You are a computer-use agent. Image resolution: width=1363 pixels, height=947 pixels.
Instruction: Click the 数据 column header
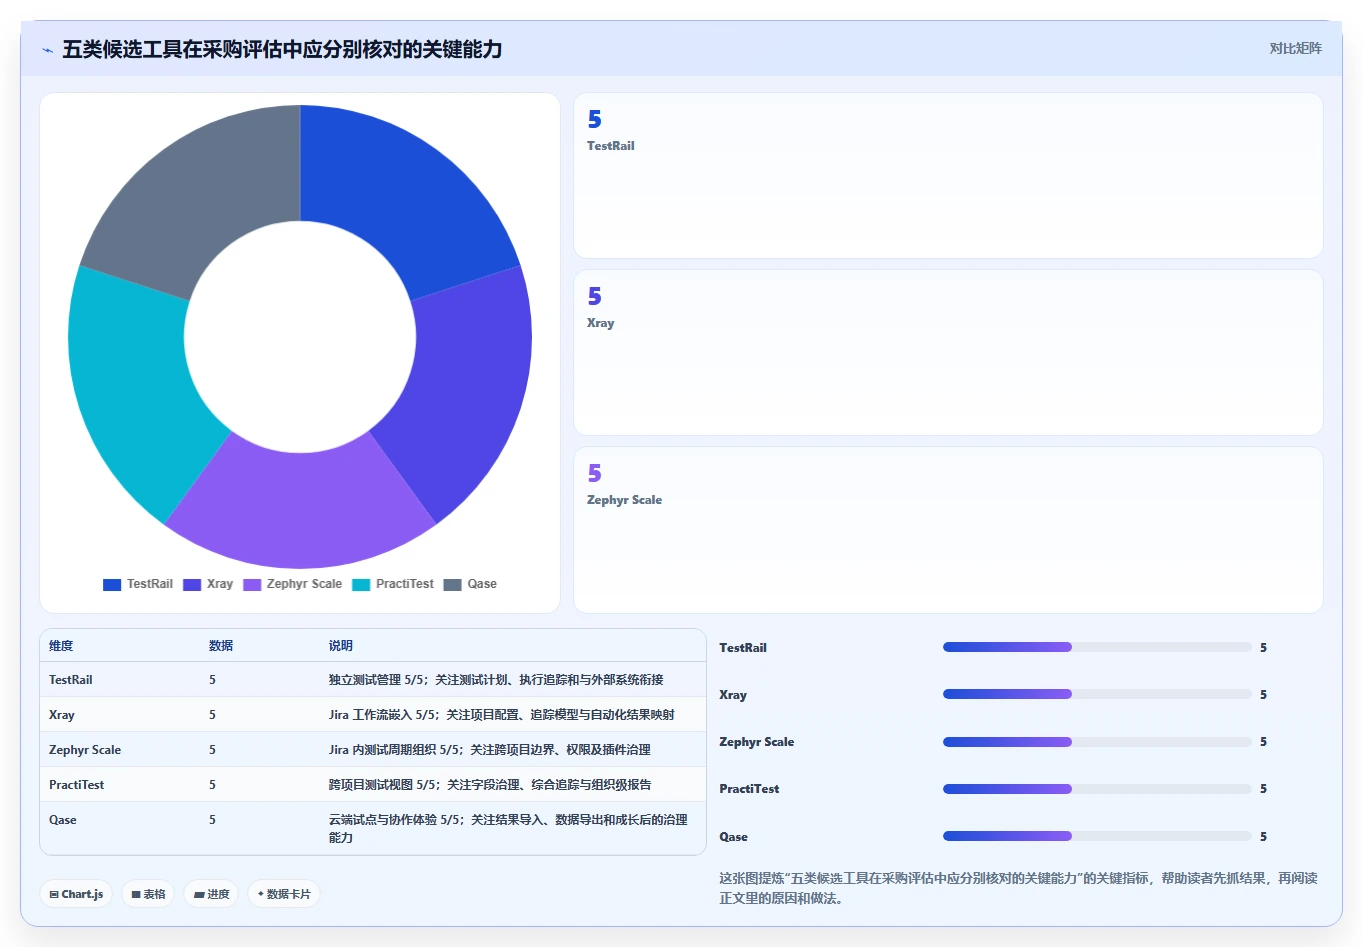tap(221, 646)
